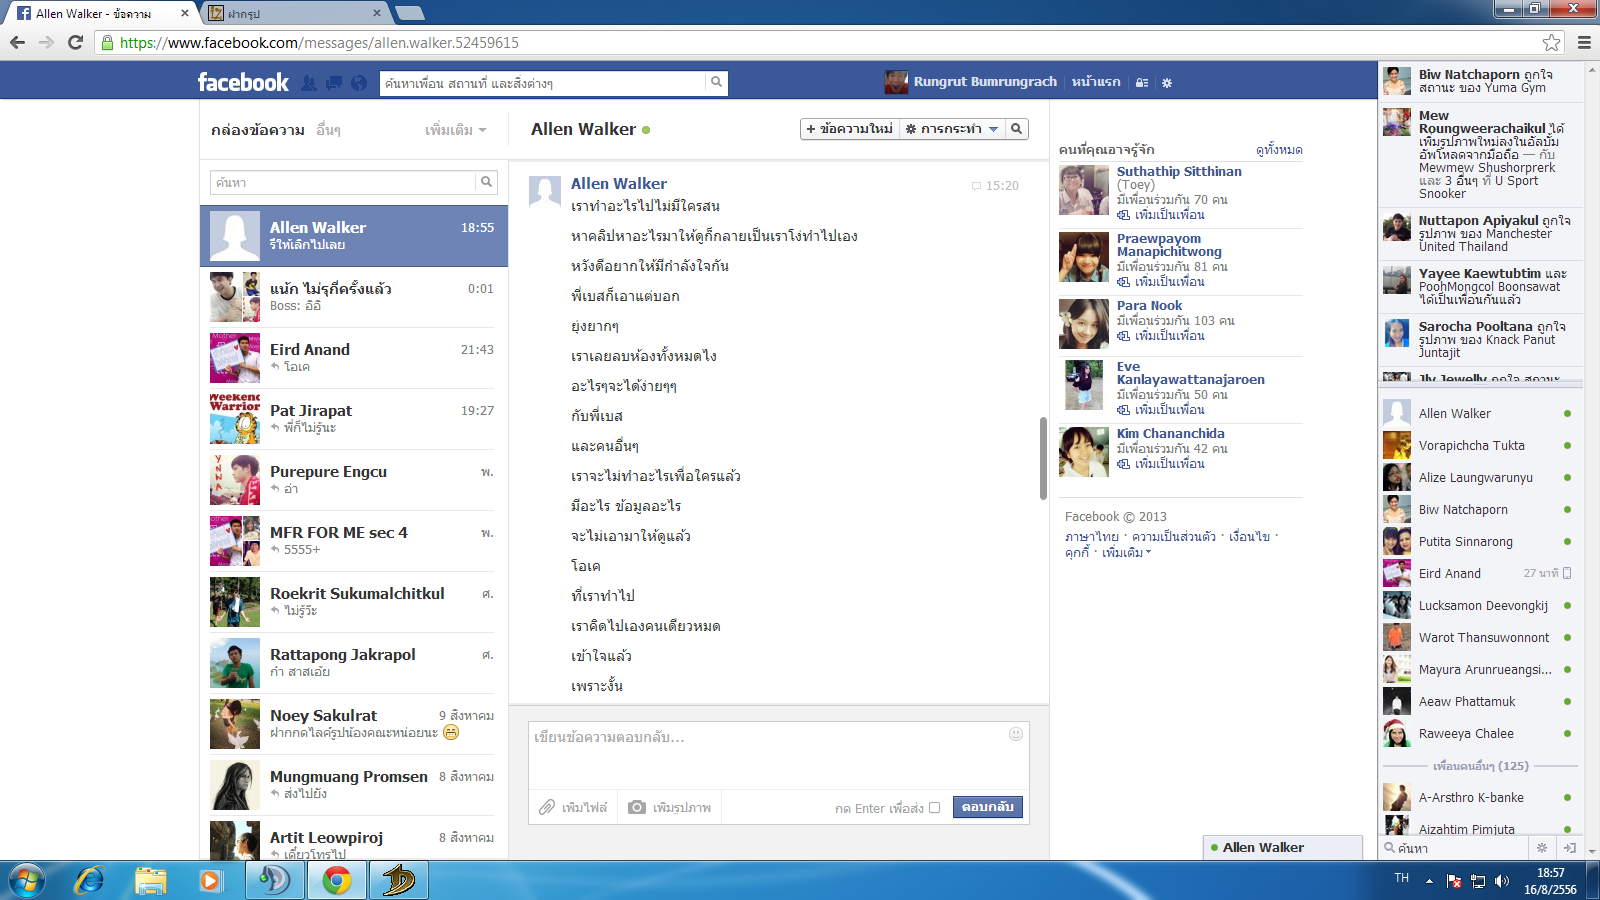Image resolution: width=1600 pixels, height=900 pixels.
Task: Click the magnifier button in Facebook top search
Action: 716,82
